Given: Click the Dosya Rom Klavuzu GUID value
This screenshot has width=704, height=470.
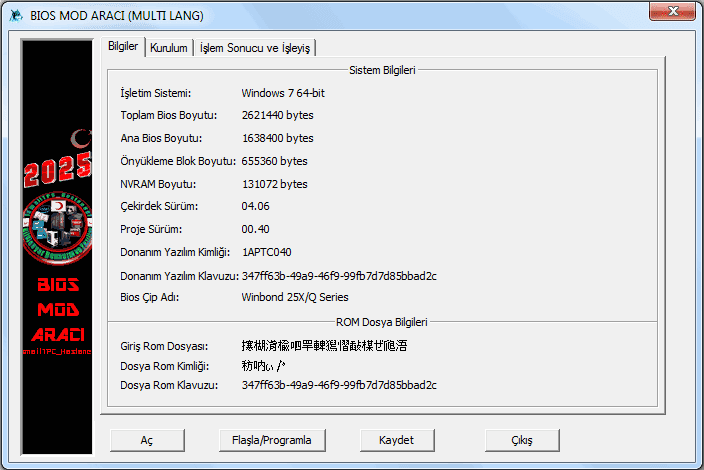Looking at the screenshot, I should tap(339, 384).
